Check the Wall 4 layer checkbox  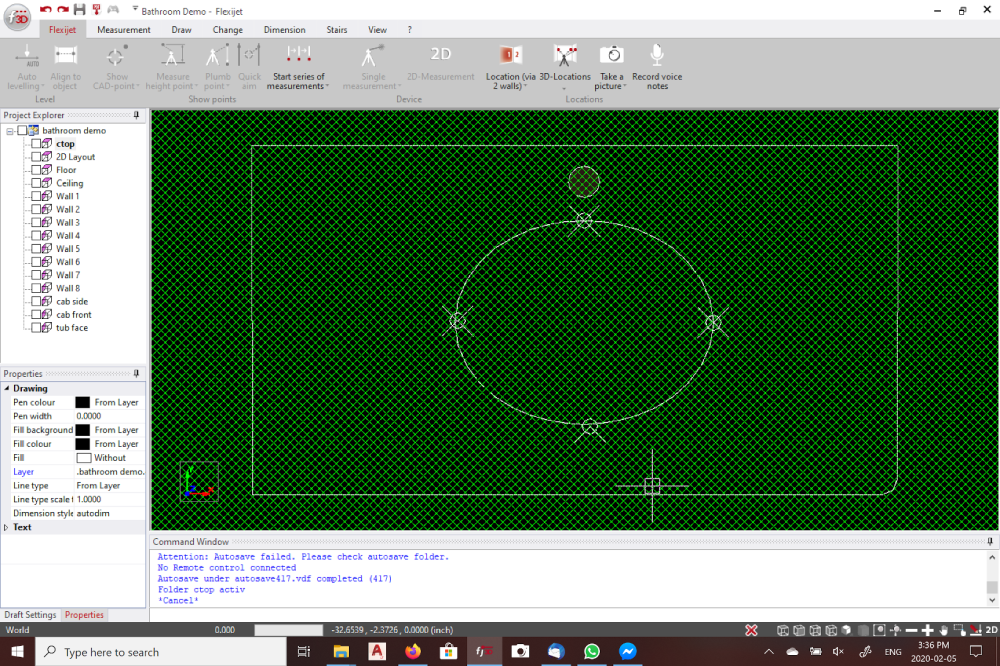[x=36, y=235]
